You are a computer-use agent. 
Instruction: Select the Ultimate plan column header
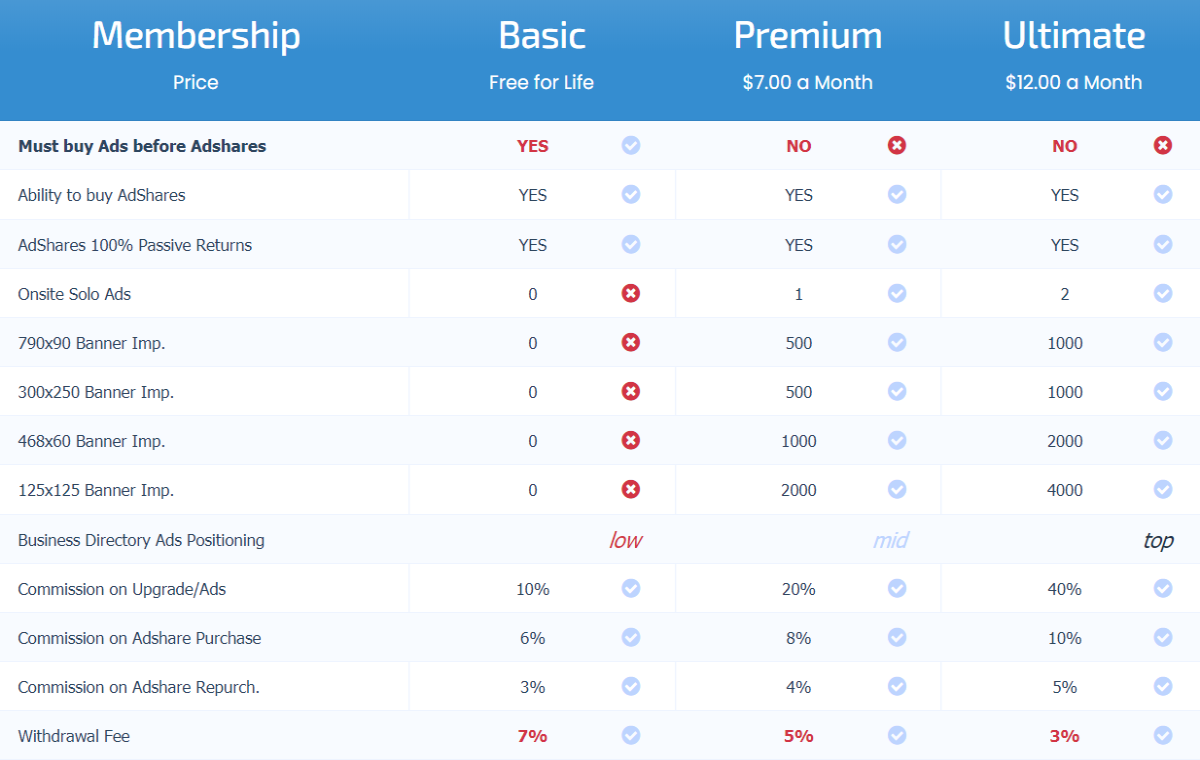pyautogui.click(x=1074, y=36)
